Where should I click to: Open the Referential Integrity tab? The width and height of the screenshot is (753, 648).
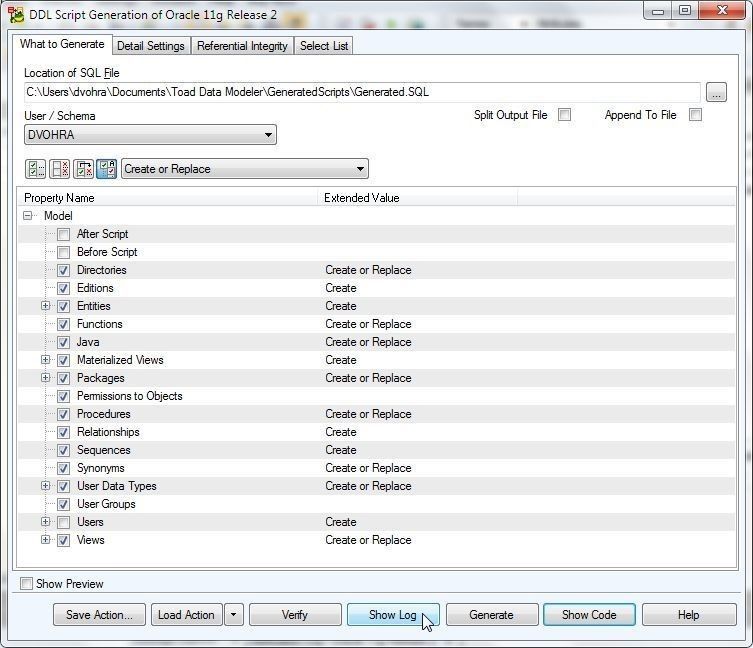[x=242, y=46]
